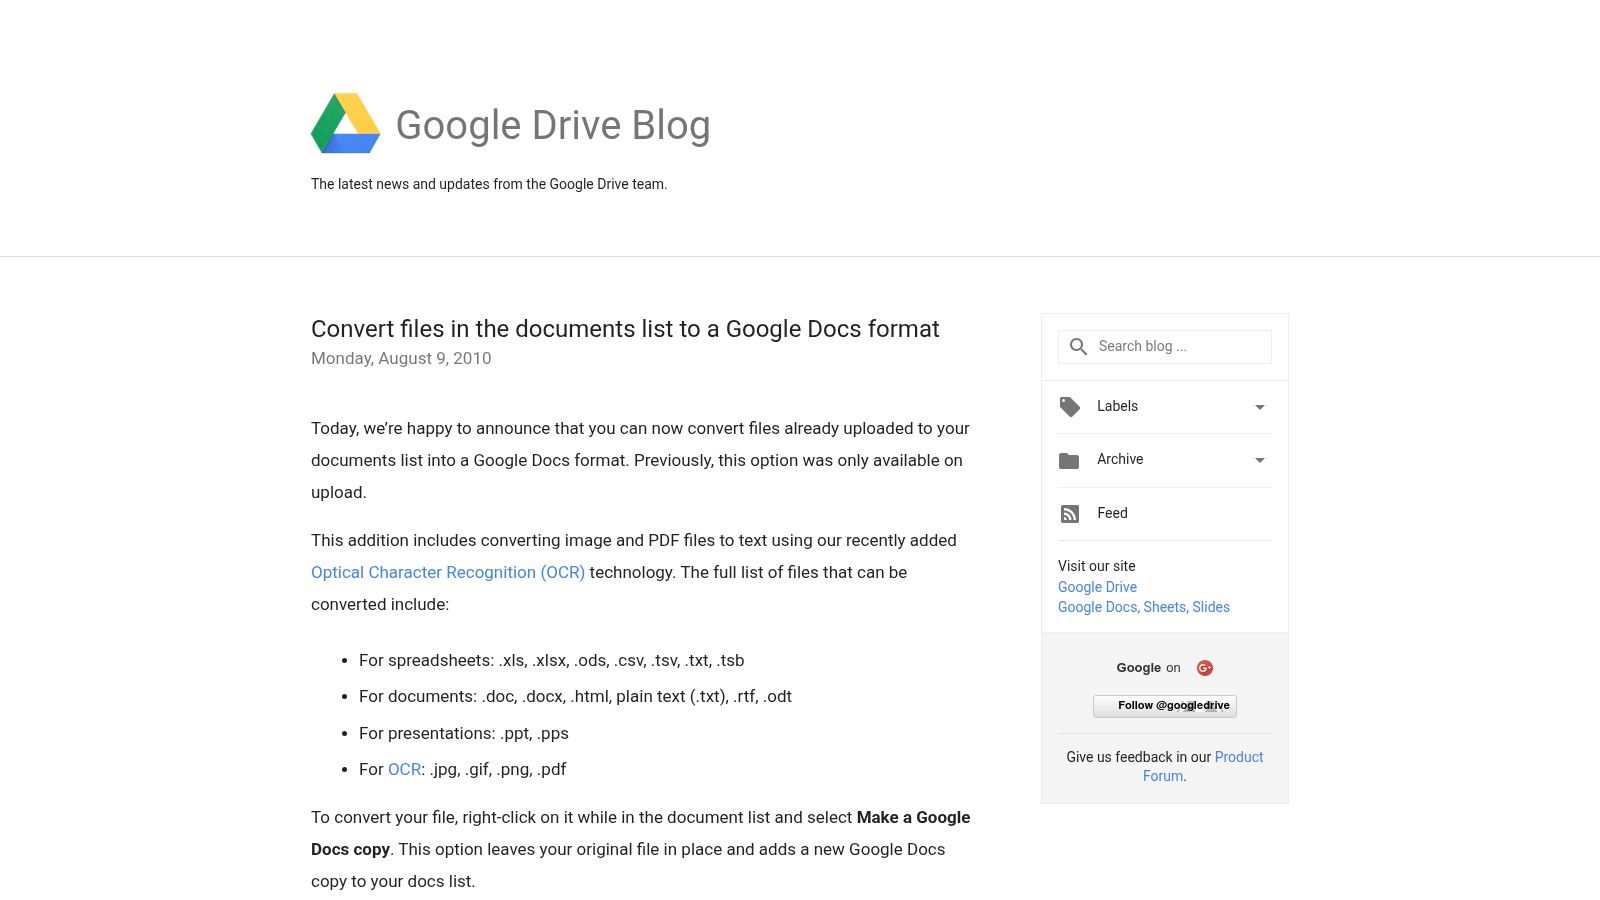Select the Feed sidebar entry
This screenshot has width=1600, height=900.
pyautogui.click(x=1111, y=513)
